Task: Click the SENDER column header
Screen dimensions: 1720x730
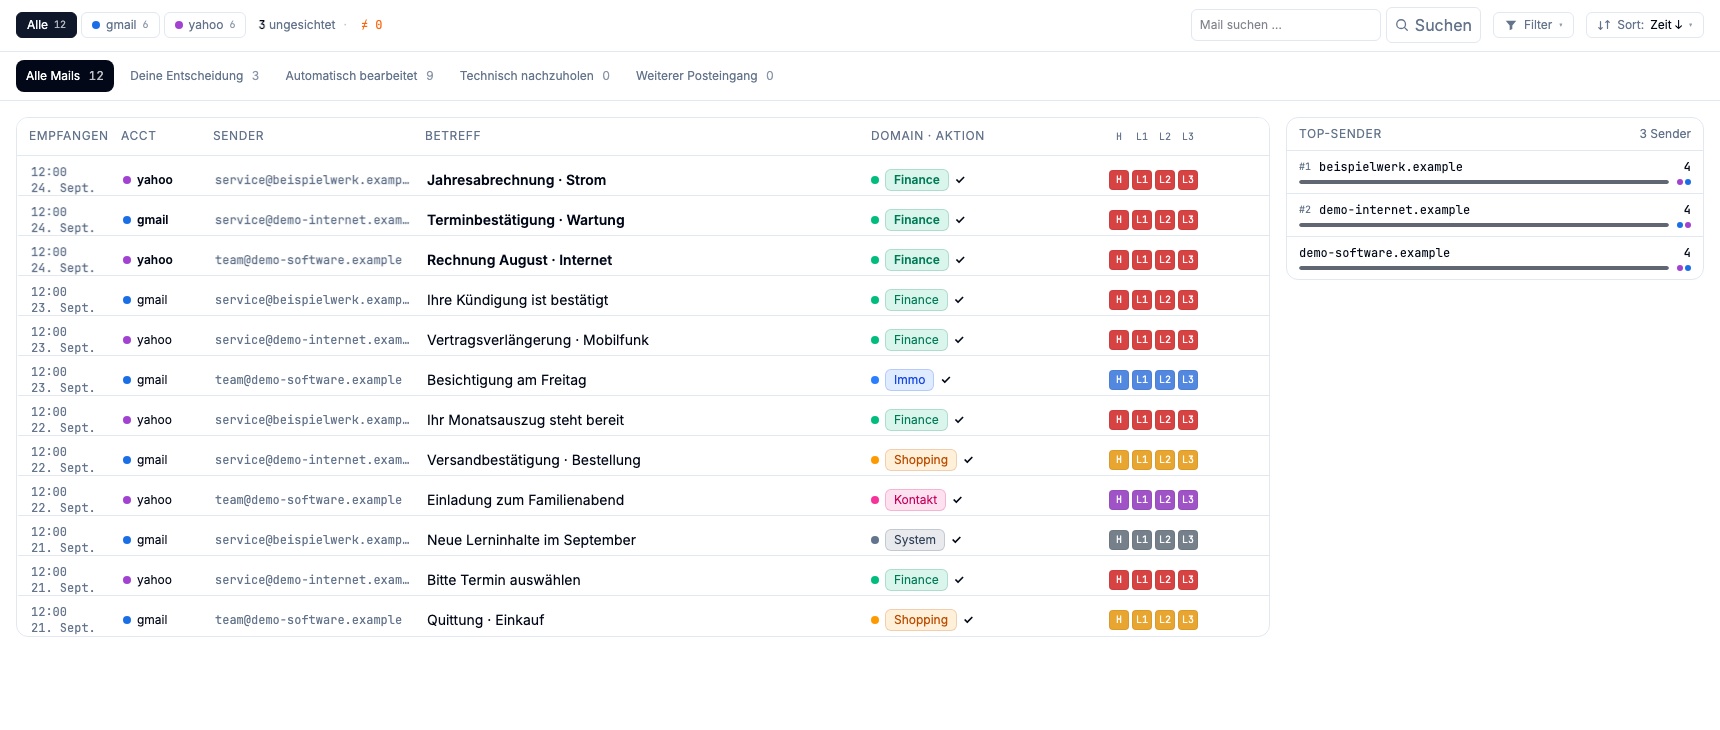Action: tap(238, 136)
